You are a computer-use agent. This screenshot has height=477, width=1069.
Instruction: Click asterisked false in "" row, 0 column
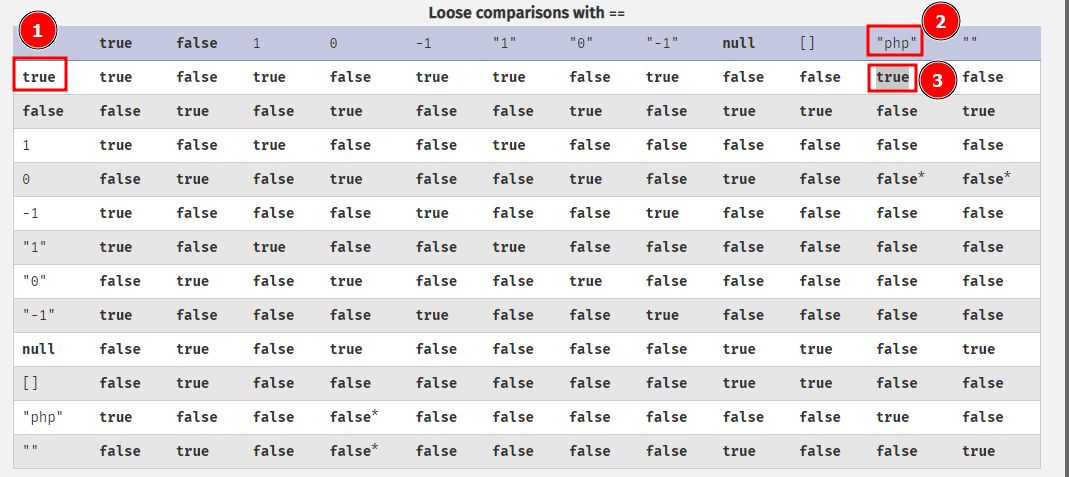353,451
